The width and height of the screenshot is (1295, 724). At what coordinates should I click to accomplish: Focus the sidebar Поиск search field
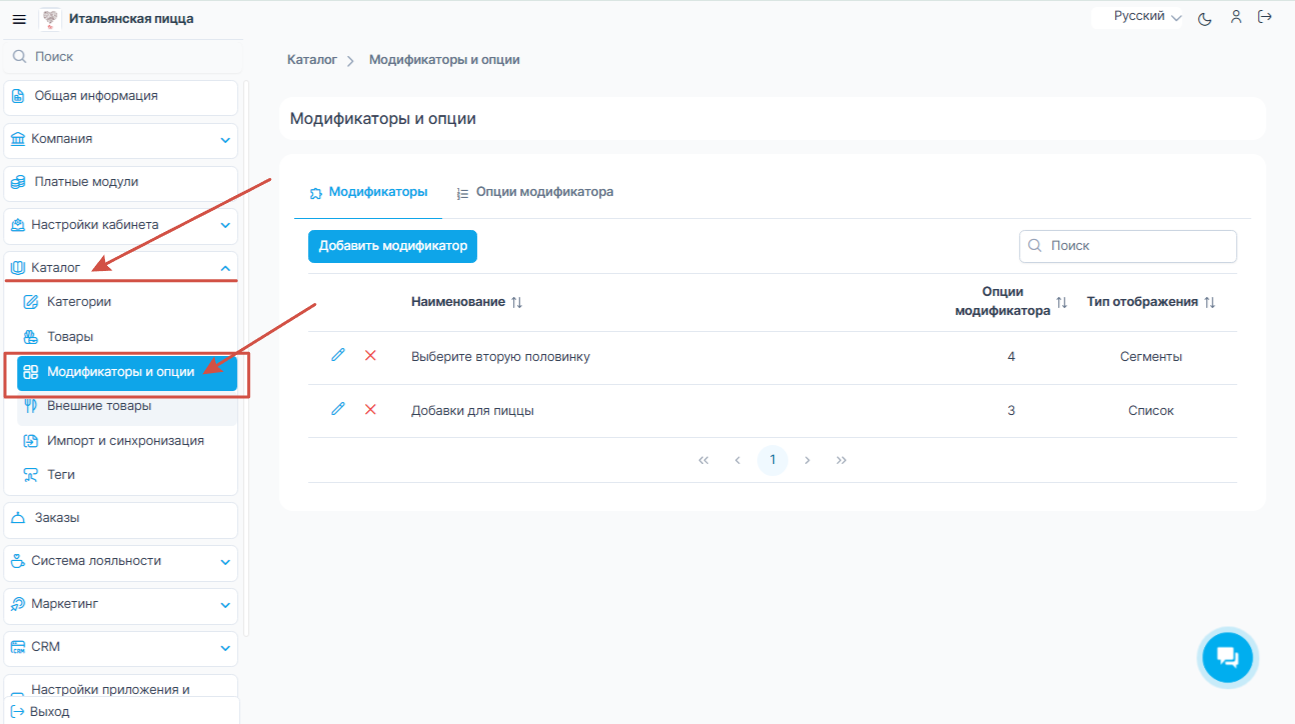pos(122,57)
